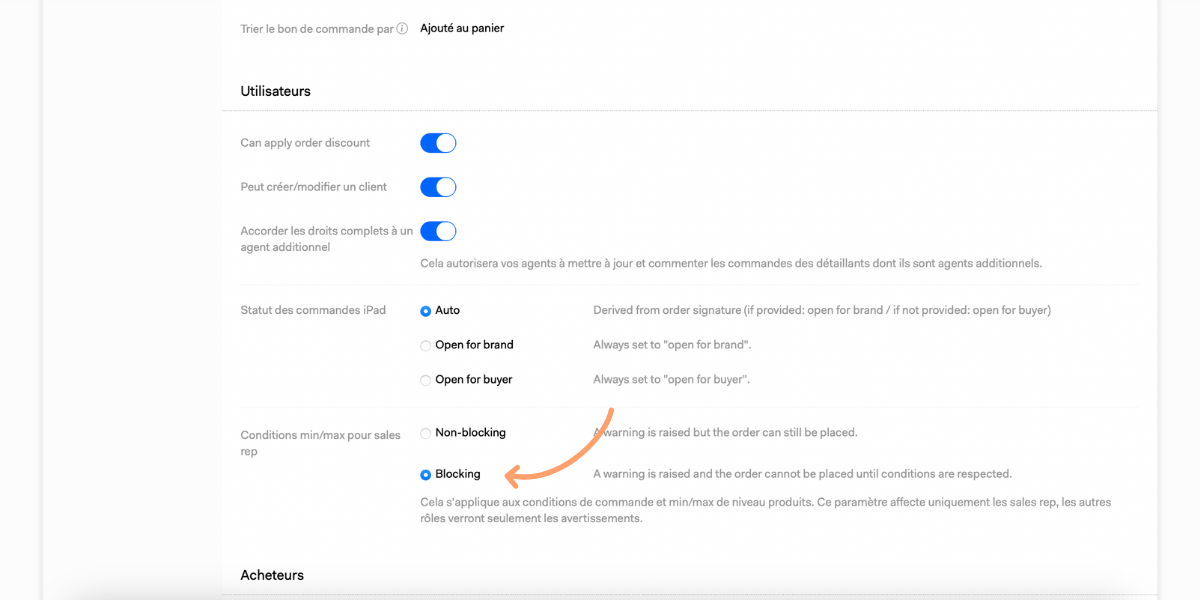Click the info icon beside 'Trier le bon de commande par'
Image resolution: width=1200 pixels, height=600 pixels.
(402, 29)
